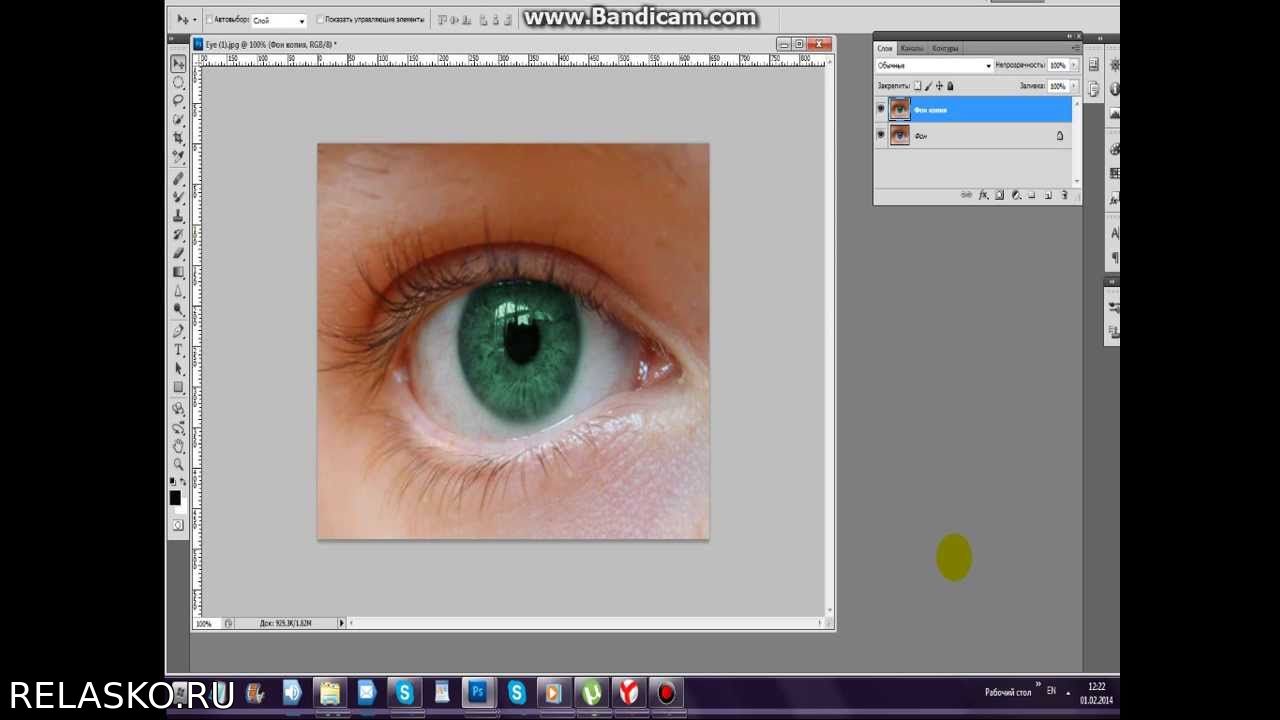This screenshot has height=720, width=1280.
Task: Switch to the 'Контуры' tab
Action: [x=944, y=48]
